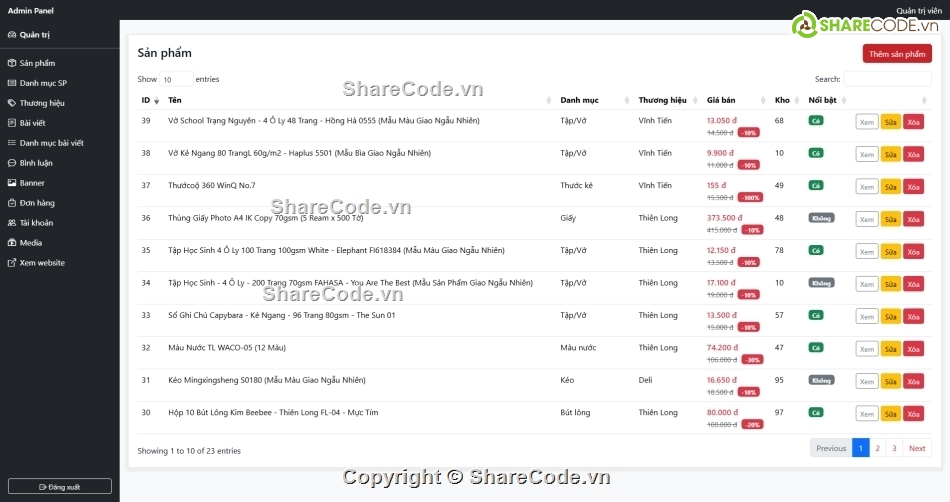Click the Tài khoản users icon
The image size is (950, 502).
point(12,223)
